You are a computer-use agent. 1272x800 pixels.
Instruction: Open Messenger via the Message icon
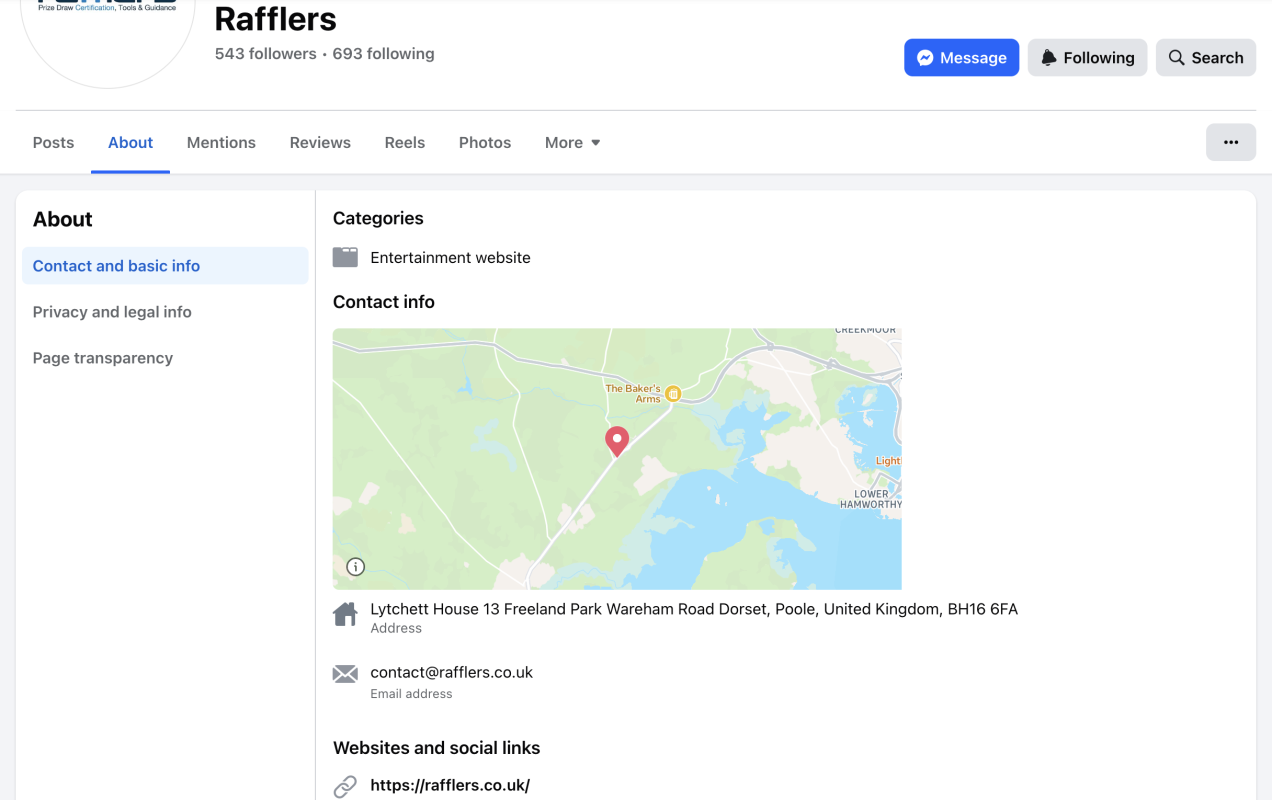coord(927,57)
